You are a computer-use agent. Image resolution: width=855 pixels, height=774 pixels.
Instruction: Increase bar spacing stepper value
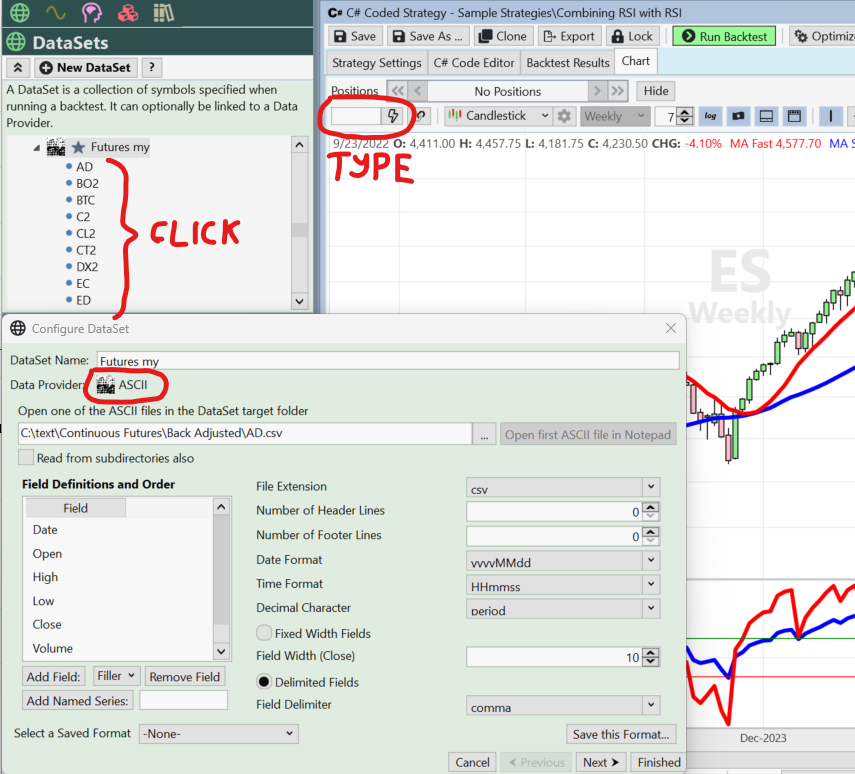click(685, 112)
